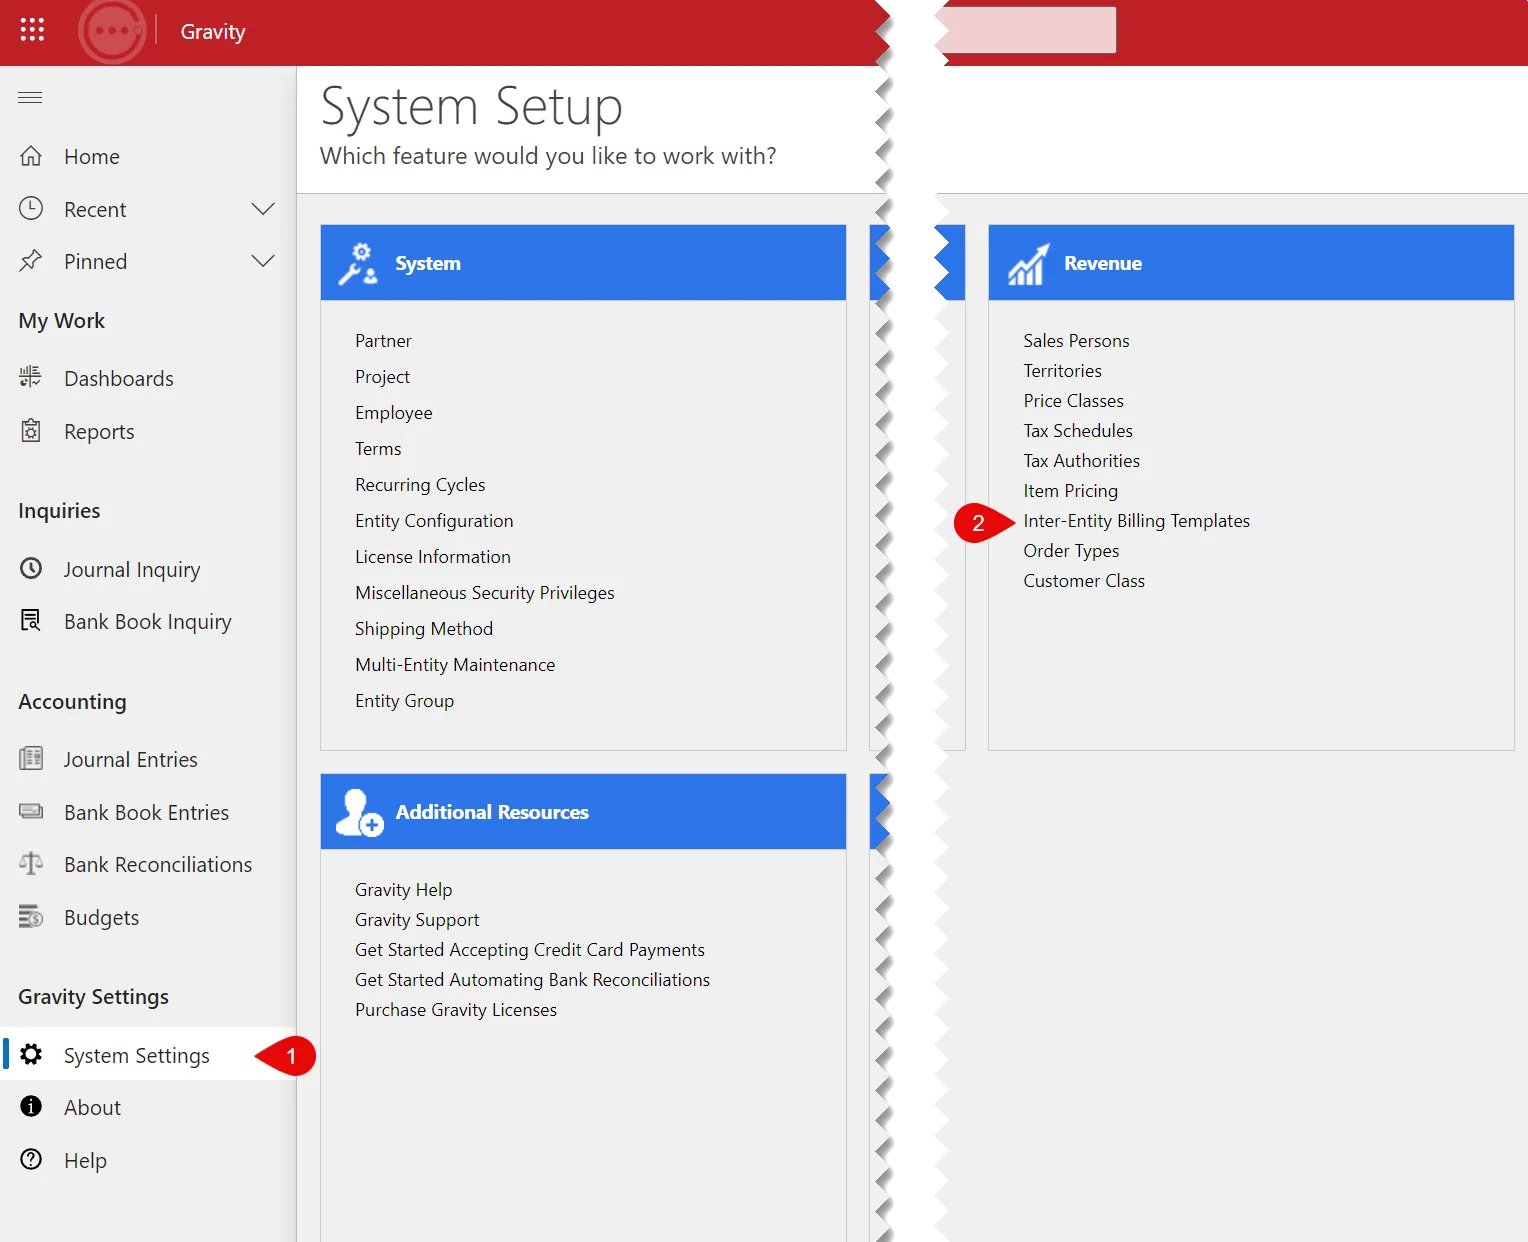Open Inter-Entity Billing Templates
Screen dimensions: 1528x1242
point(1136,521)
